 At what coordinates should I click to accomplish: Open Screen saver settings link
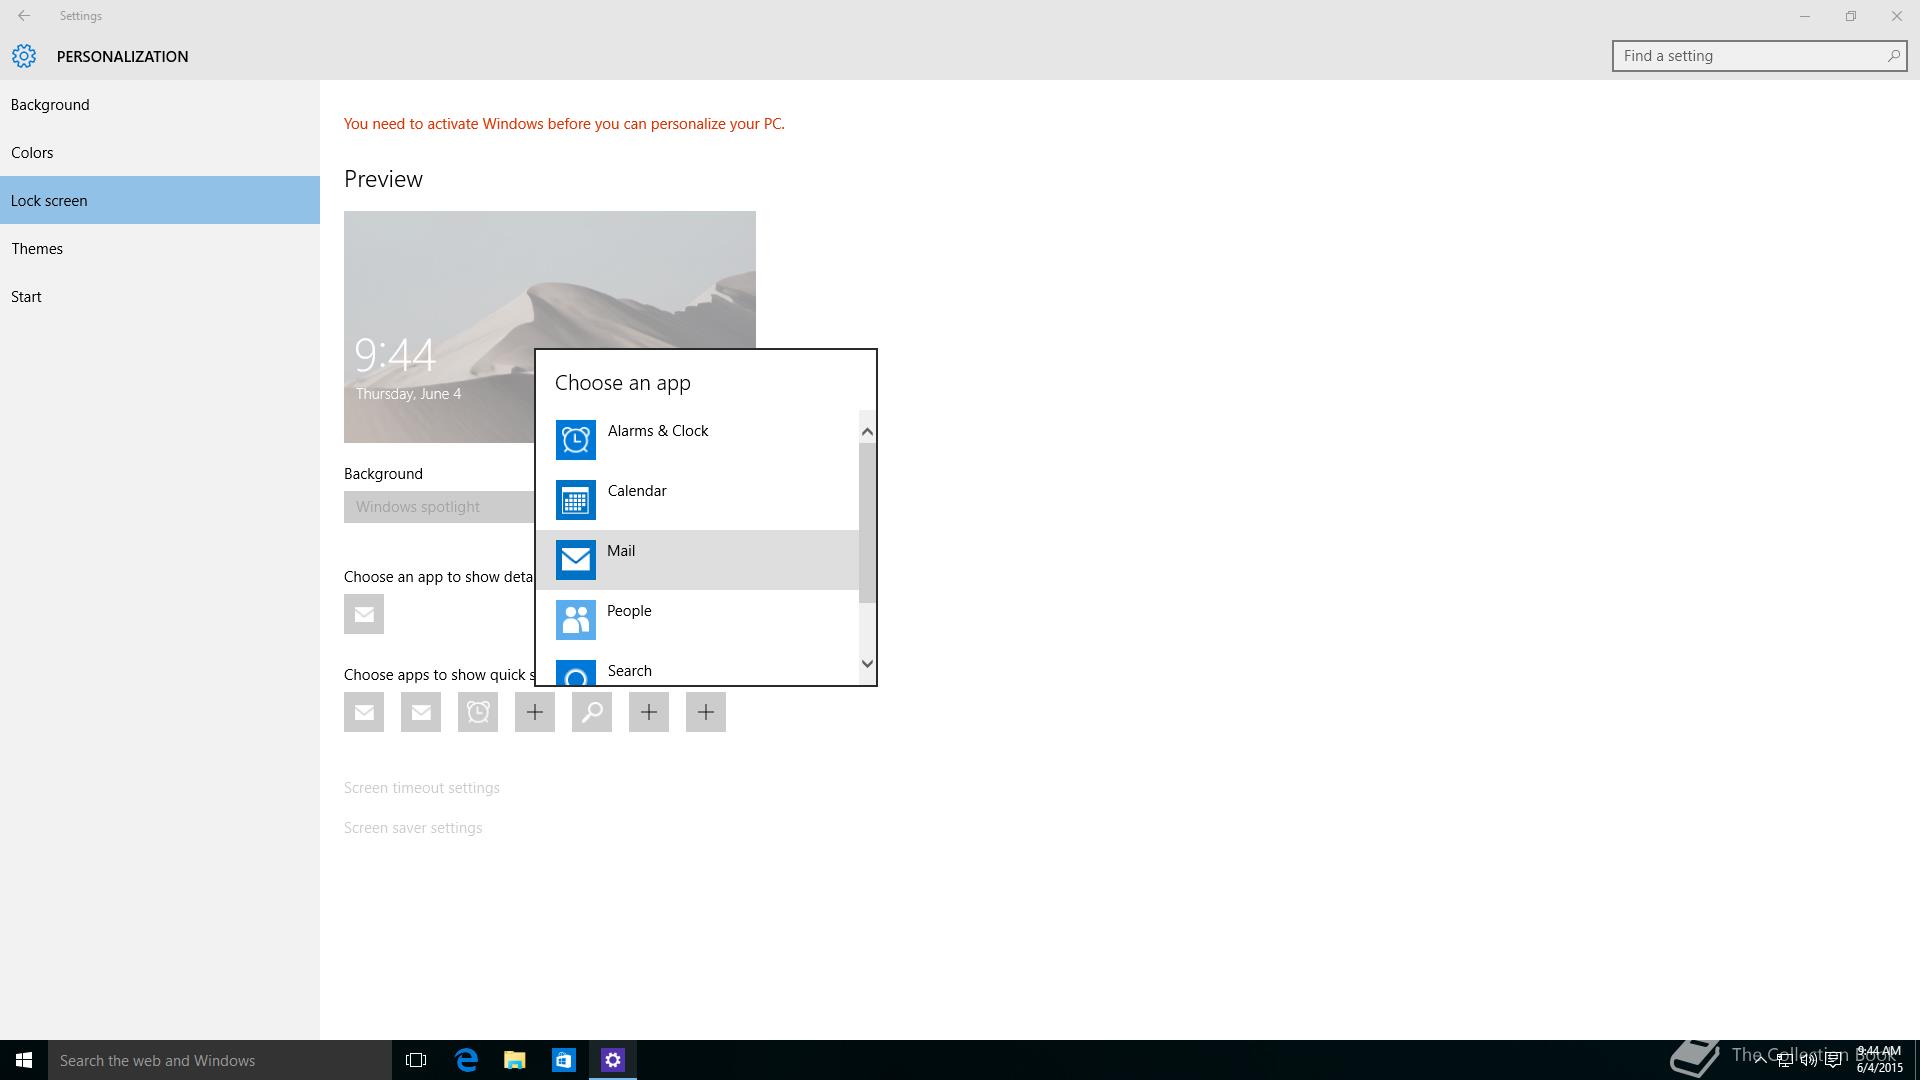coord(413,828)
